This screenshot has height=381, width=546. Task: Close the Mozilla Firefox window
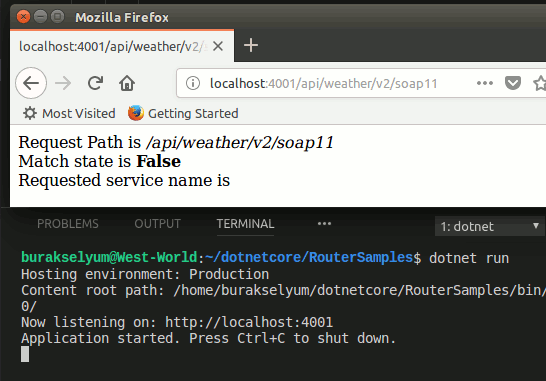pos(23,16)
